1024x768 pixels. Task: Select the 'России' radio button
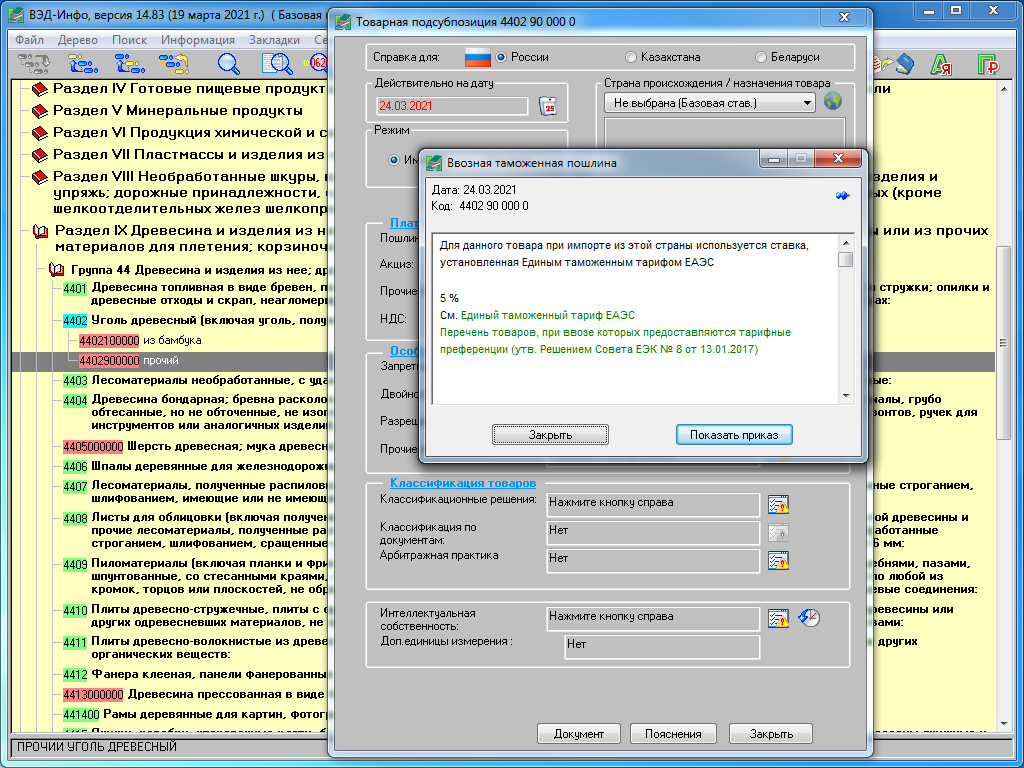[501, 57]
